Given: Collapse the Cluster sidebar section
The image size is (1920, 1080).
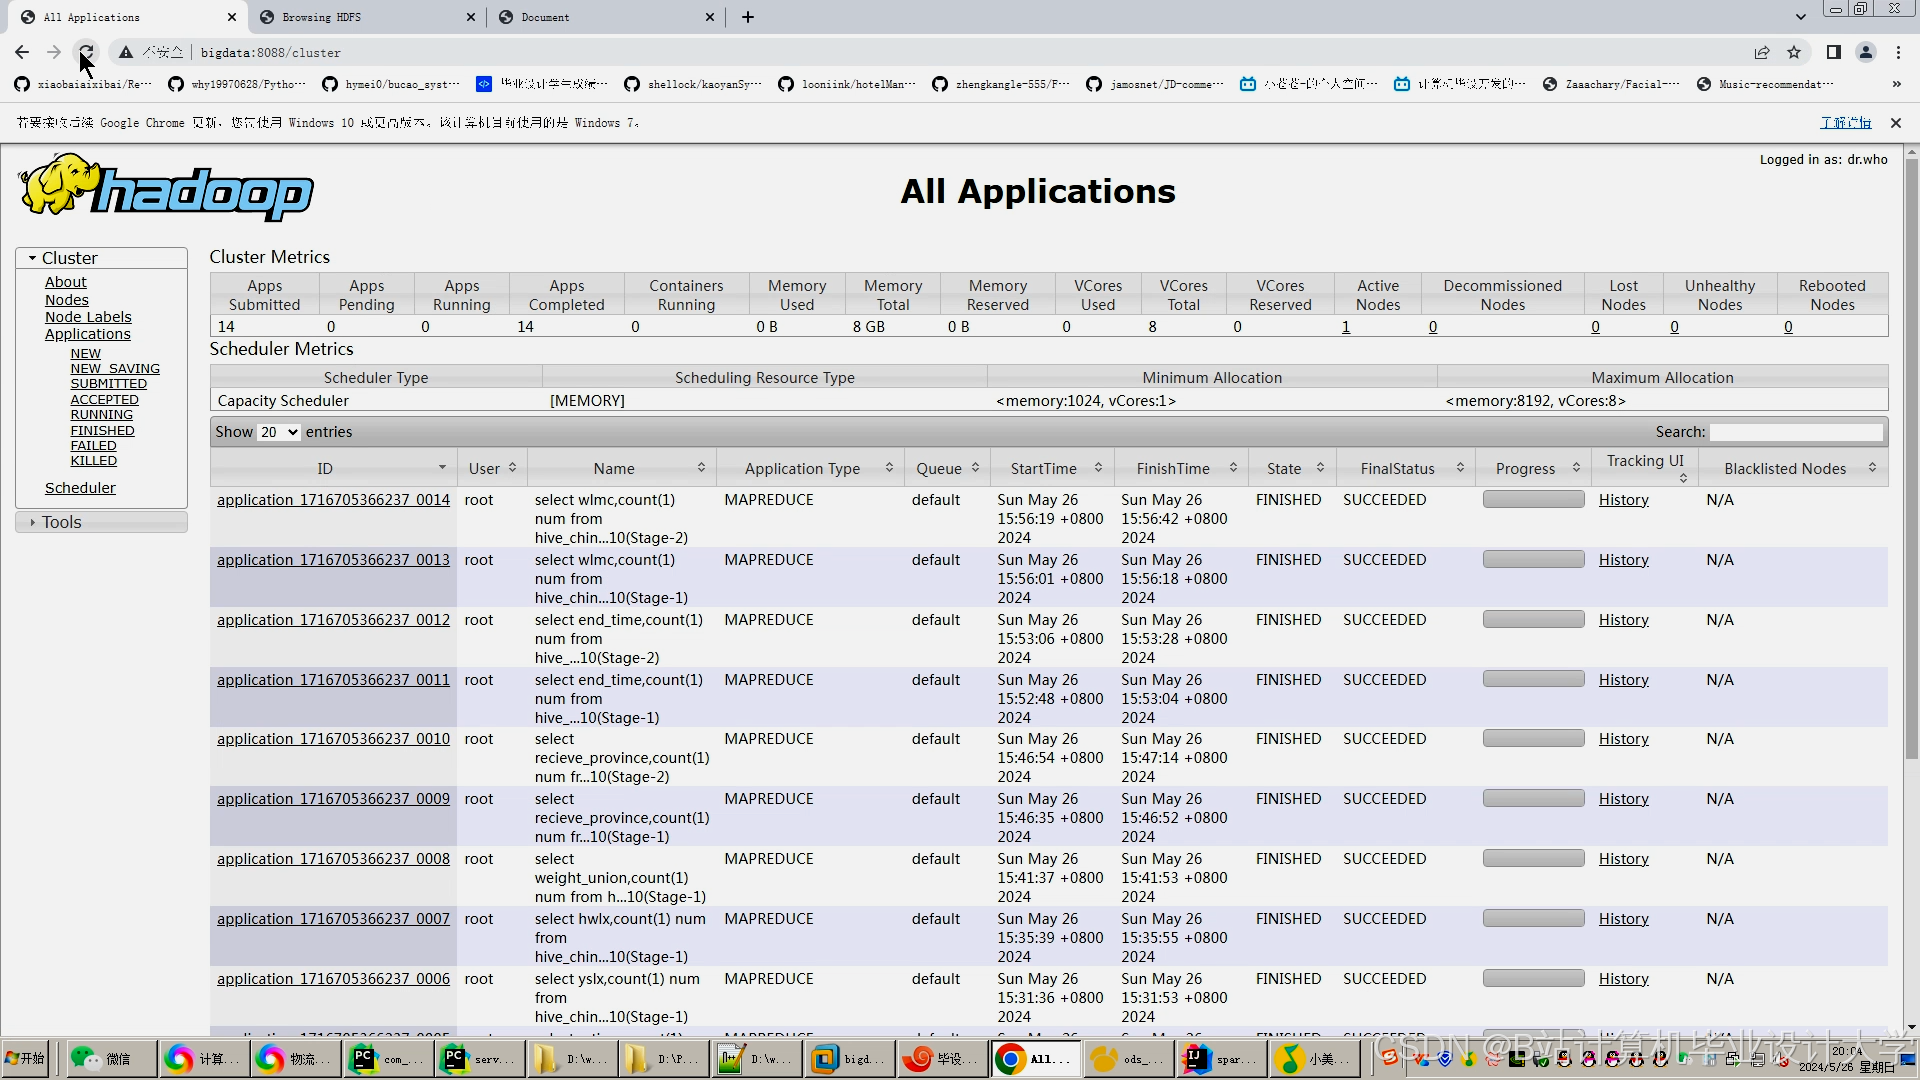Looking at the screenshot, I should coord(69,258).
